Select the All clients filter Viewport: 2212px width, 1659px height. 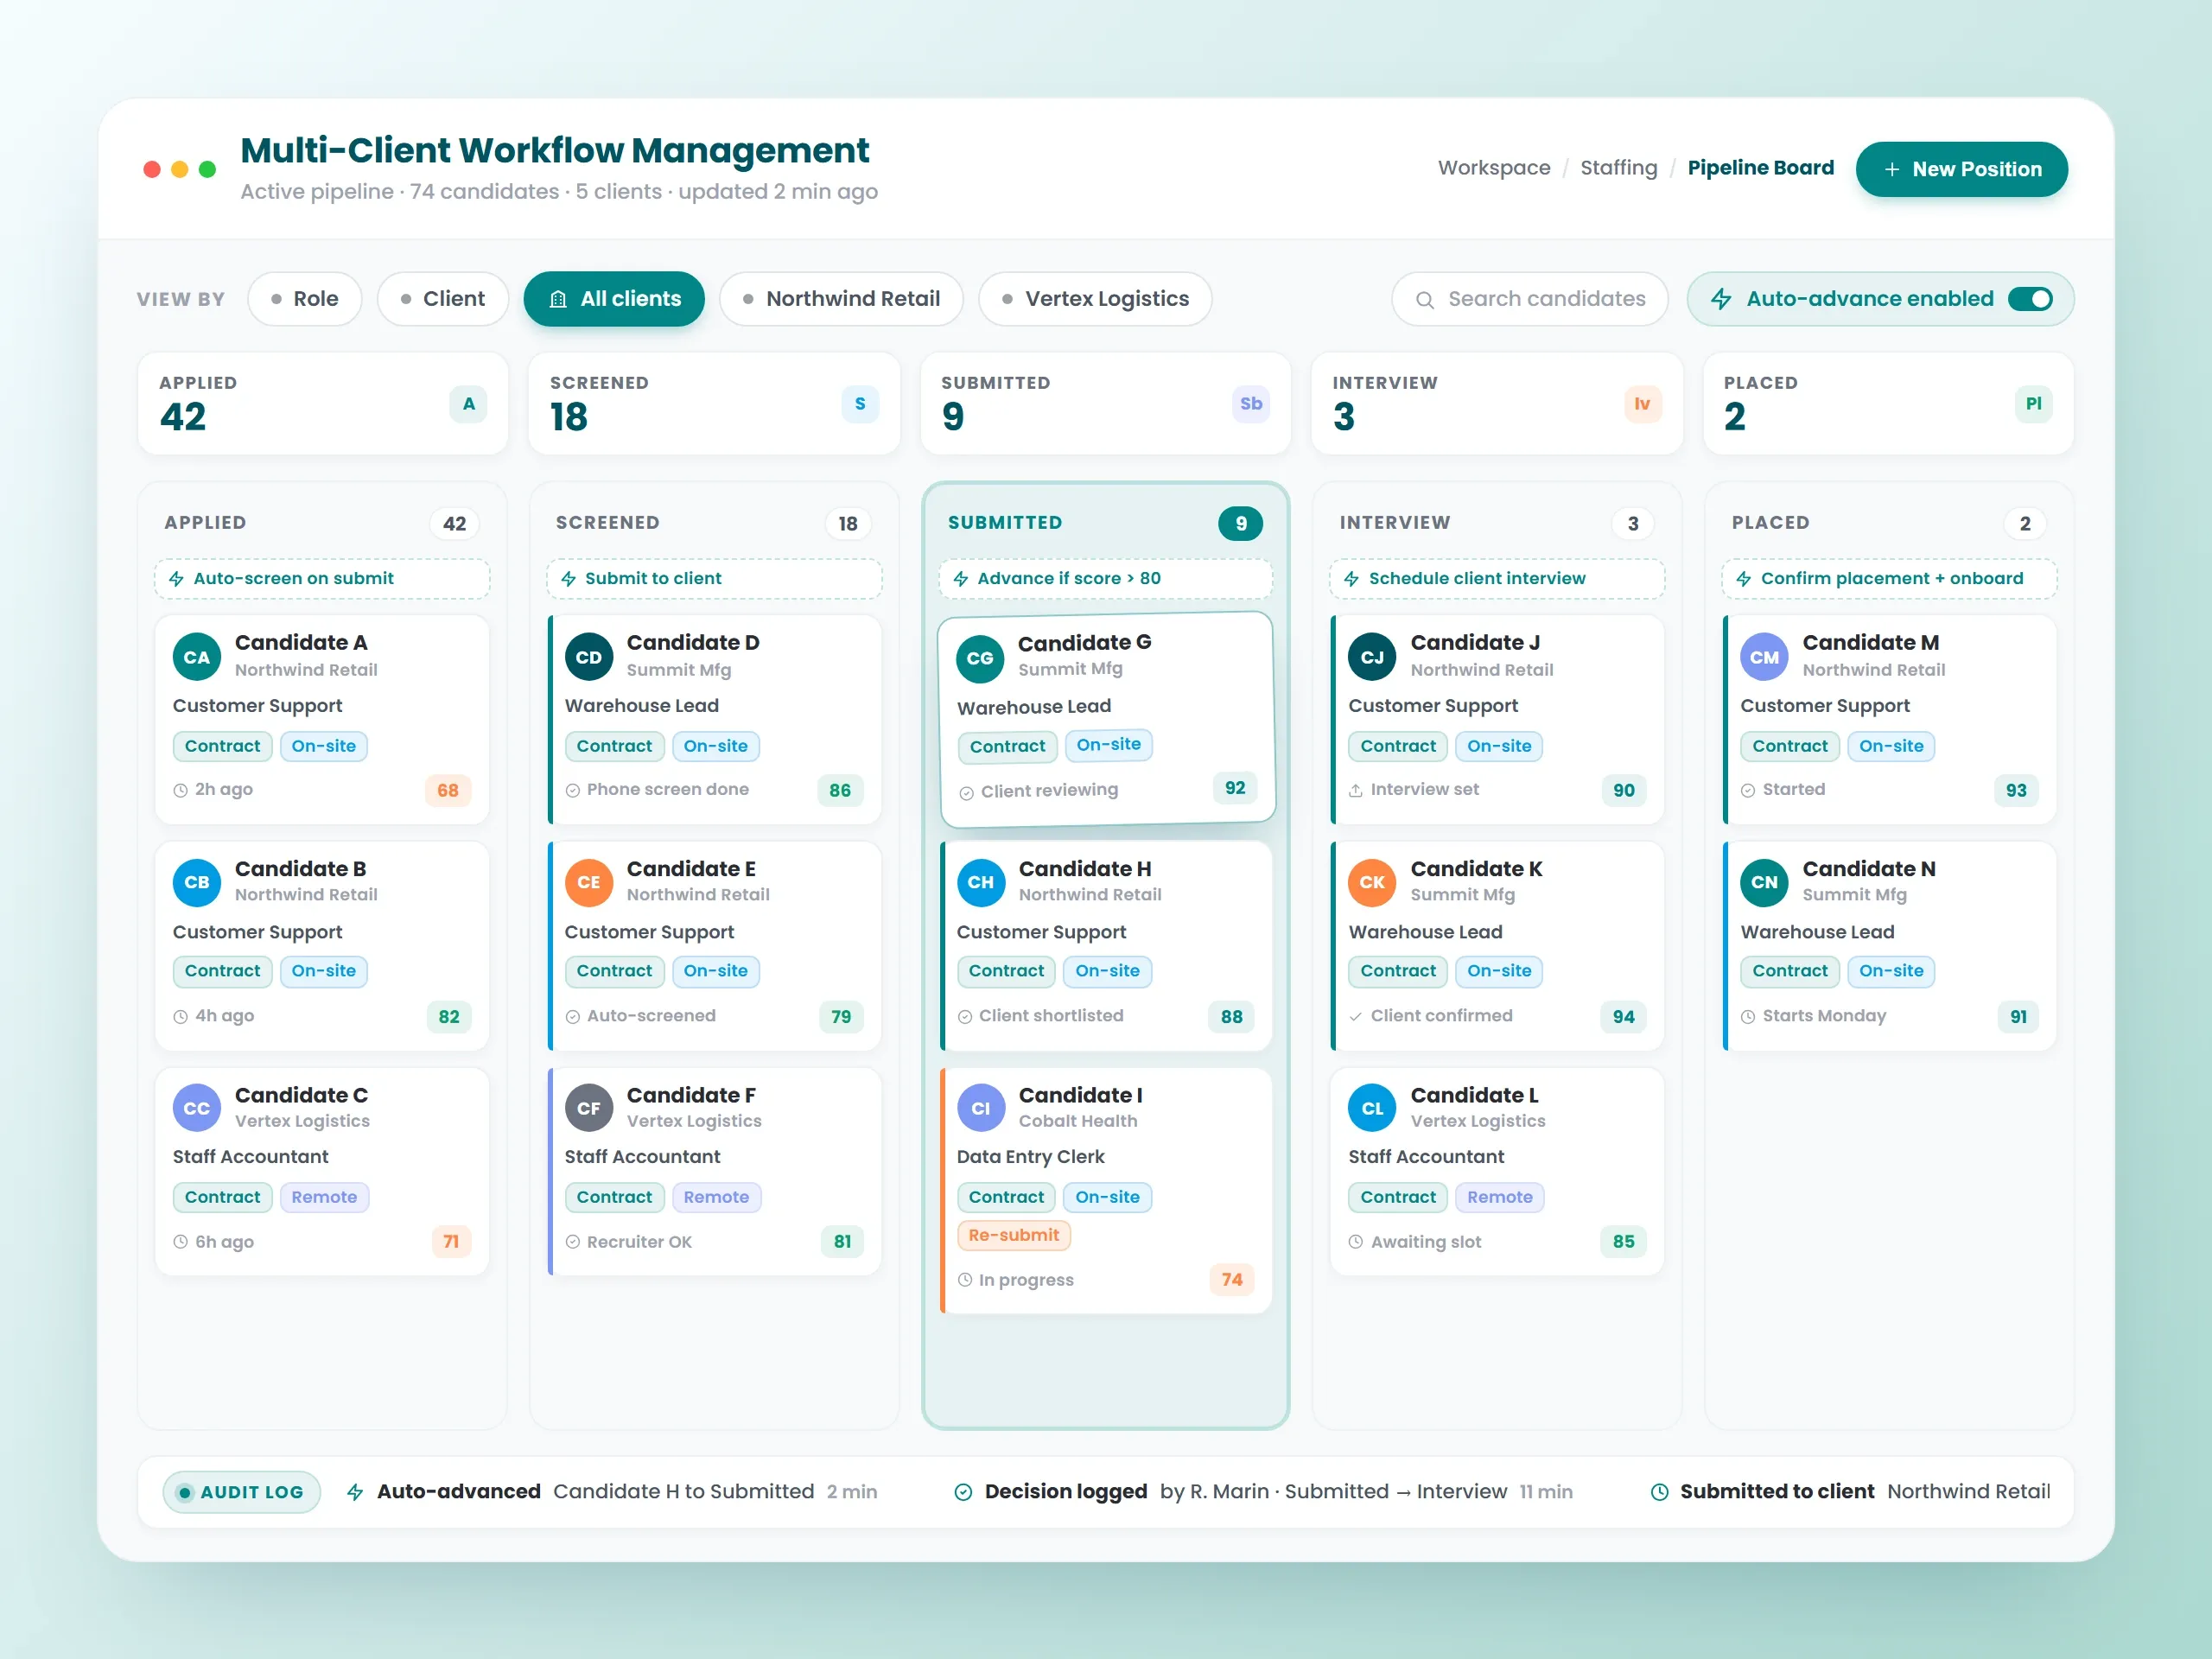[x=614, y=299]
